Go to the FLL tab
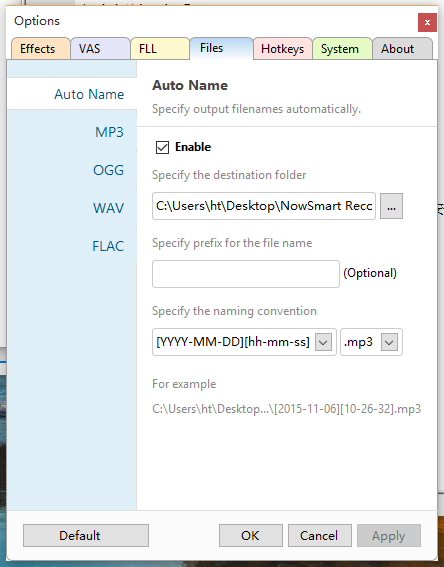Image resolution: width=444 pixels, height=567 pixels. (x=160, y=49)
